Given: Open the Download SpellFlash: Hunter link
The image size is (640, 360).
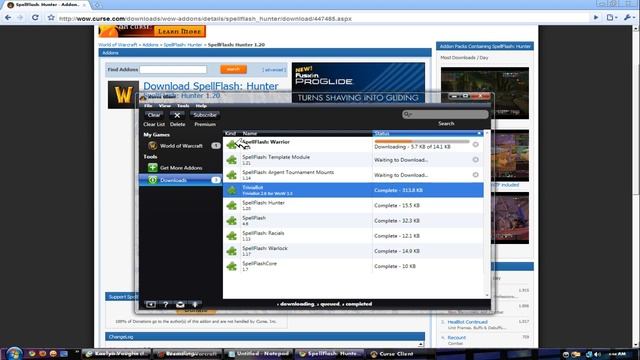Looking at the screenshot, I should coord(211,86).
